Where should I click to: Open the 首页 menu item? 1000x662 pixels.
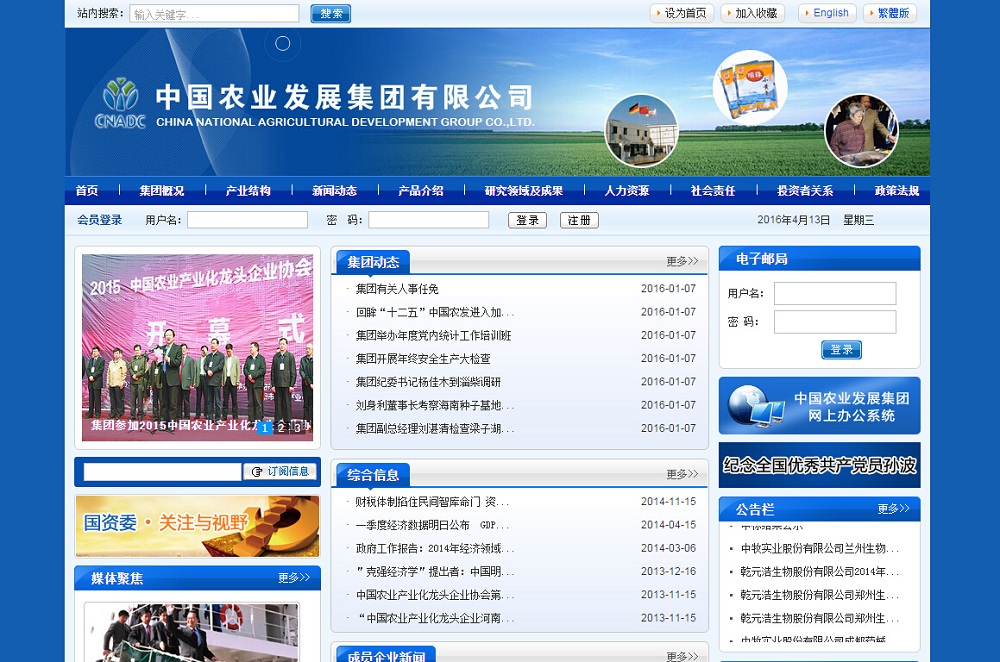pyautogui.click(x=87, y=190)
